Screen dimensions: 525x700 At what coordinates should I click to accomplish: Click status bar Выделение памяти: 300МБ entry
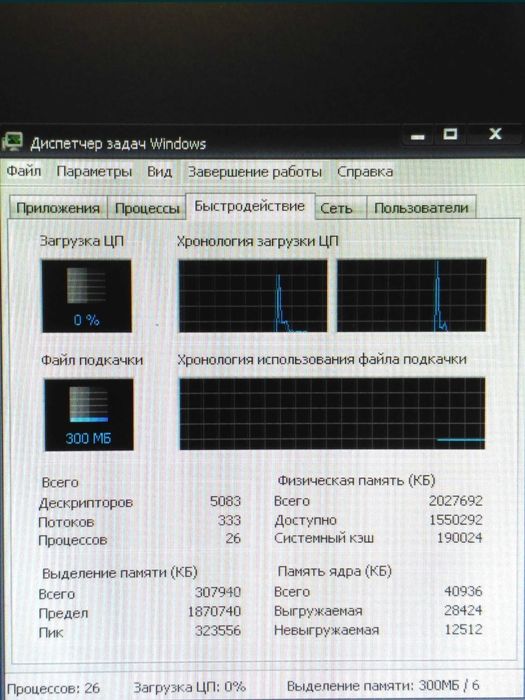[382, 686]
